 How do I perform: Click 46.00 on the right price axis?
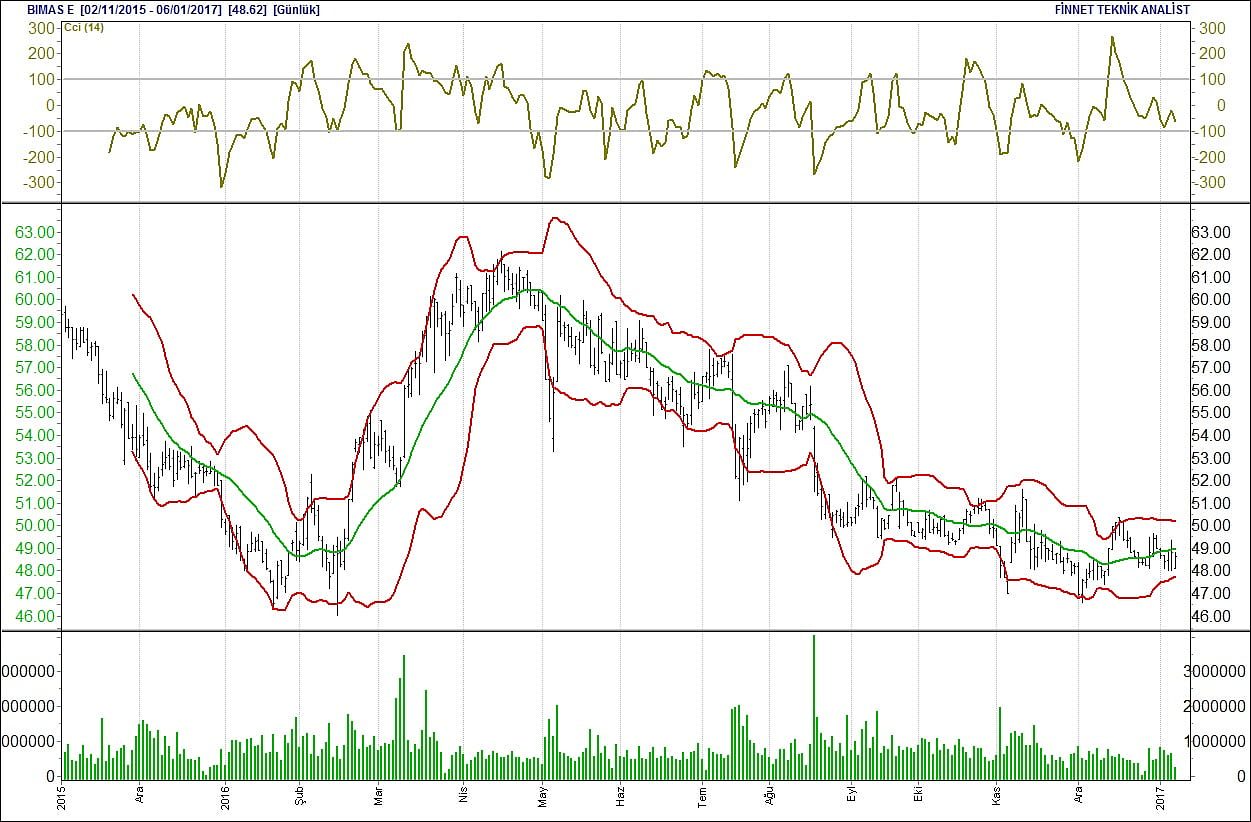click(x=1211, y=616)
